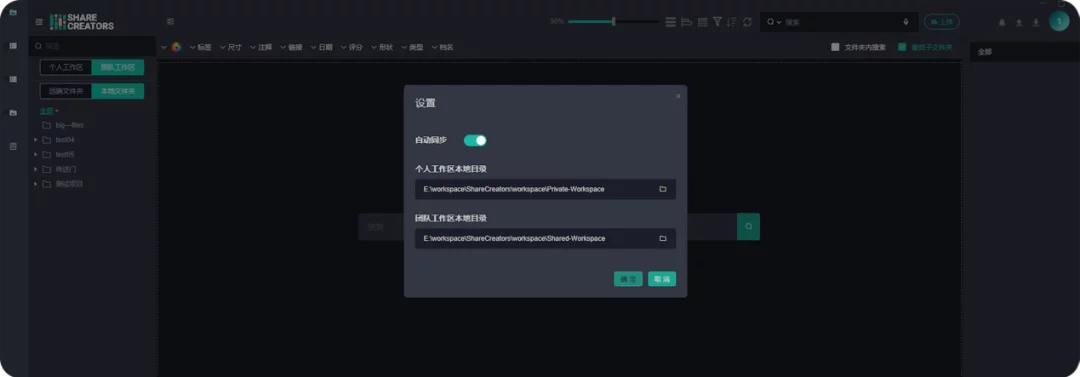The width and height of the screenshot is (1080, 377).
Task: Select the 团队工作区 tab
Action: (x=118, y=68)
